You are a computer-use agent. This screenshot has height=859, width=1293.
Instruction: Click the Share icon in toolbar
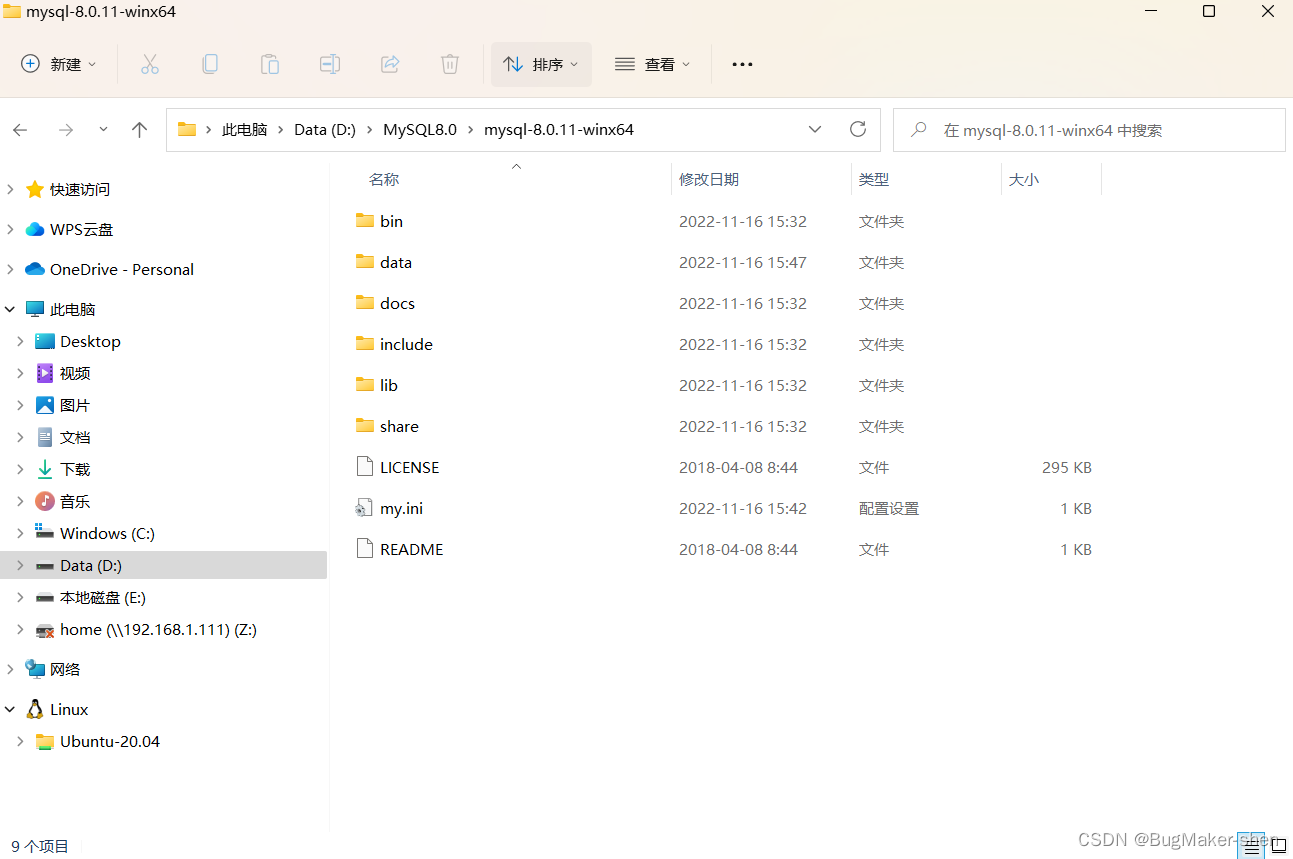pos(390,64)
